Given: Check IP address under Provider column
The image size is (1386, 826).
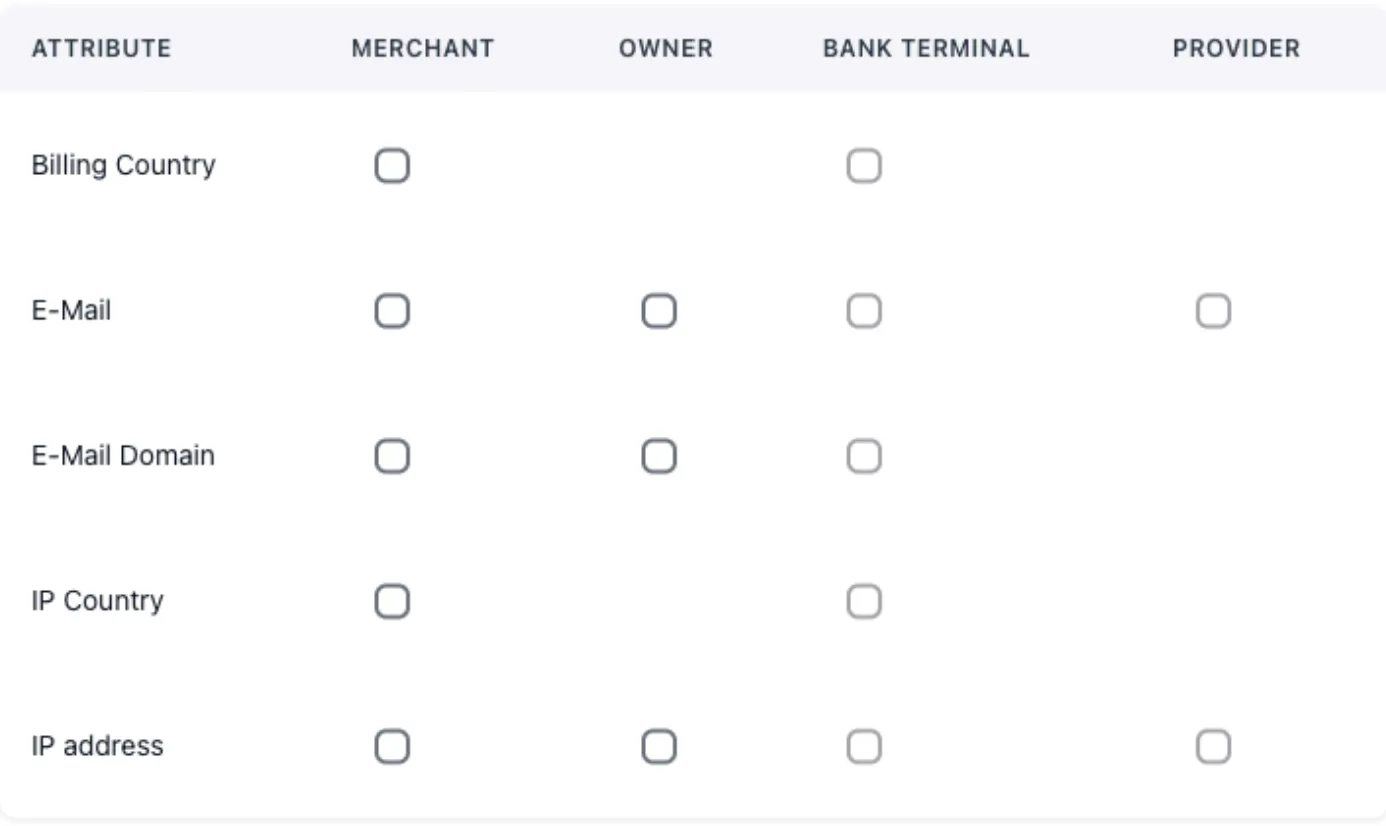Looking at the screenshot, I should click(1213, 747).
